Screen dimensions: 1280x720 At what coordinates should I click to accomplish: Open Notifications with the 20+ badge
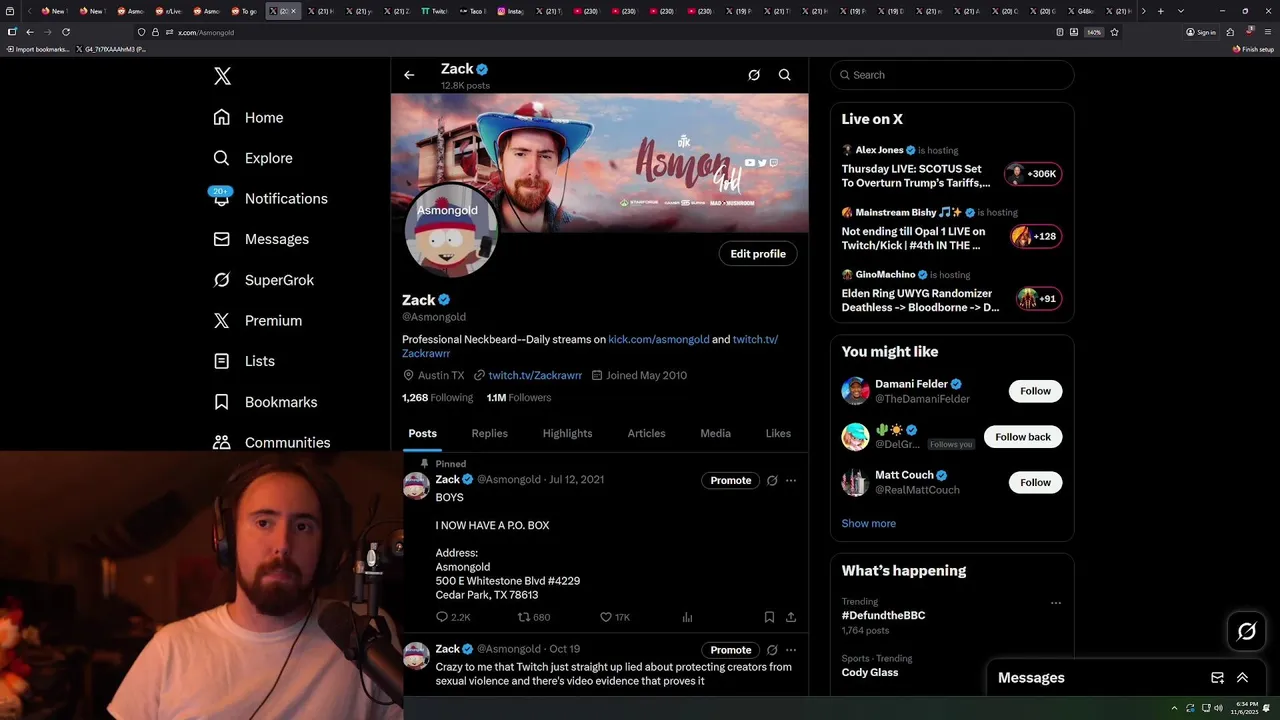[270, 198]
